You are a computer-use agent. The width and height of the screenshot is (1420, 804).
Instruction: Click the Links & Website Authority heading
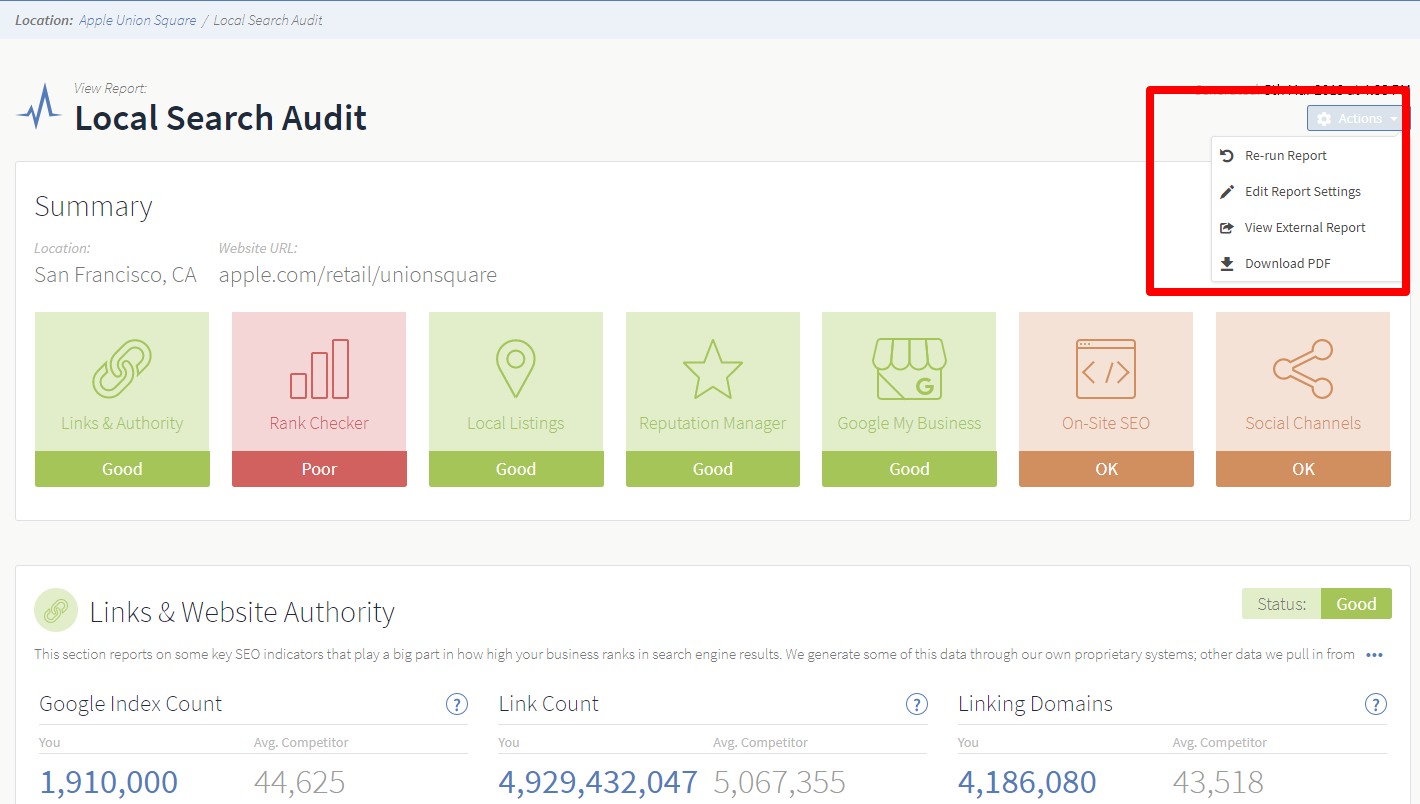242,612
